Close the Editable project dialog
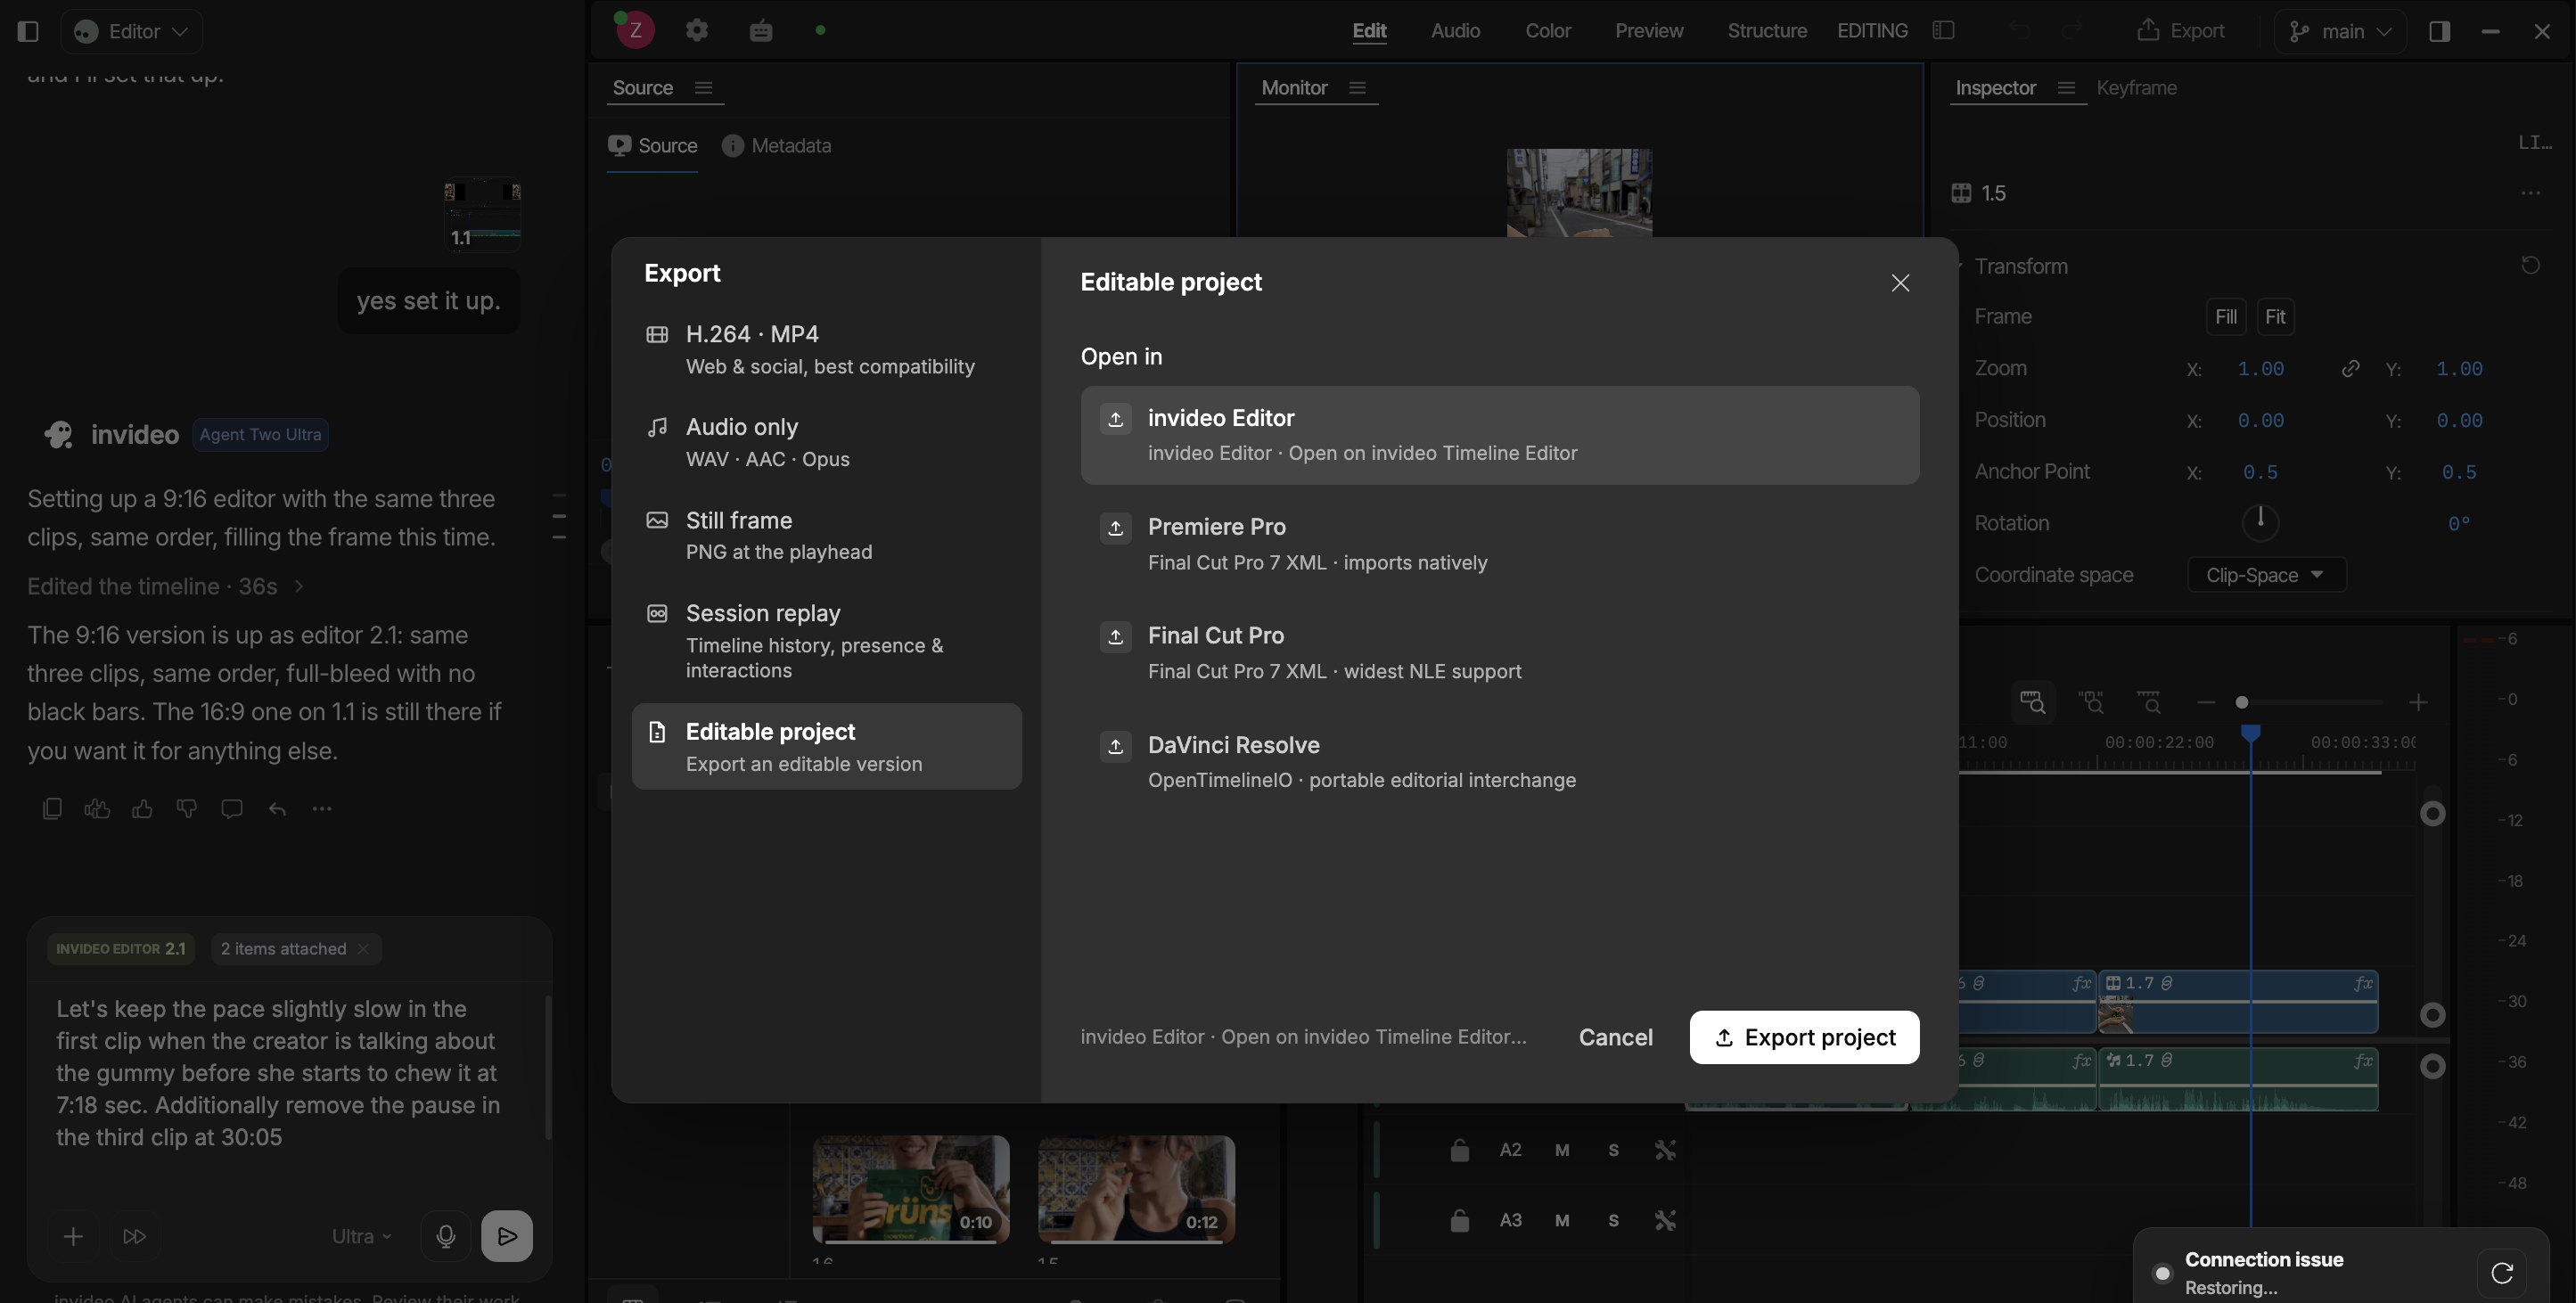Viewport: 2576px width, 1303px height. 1900,283
